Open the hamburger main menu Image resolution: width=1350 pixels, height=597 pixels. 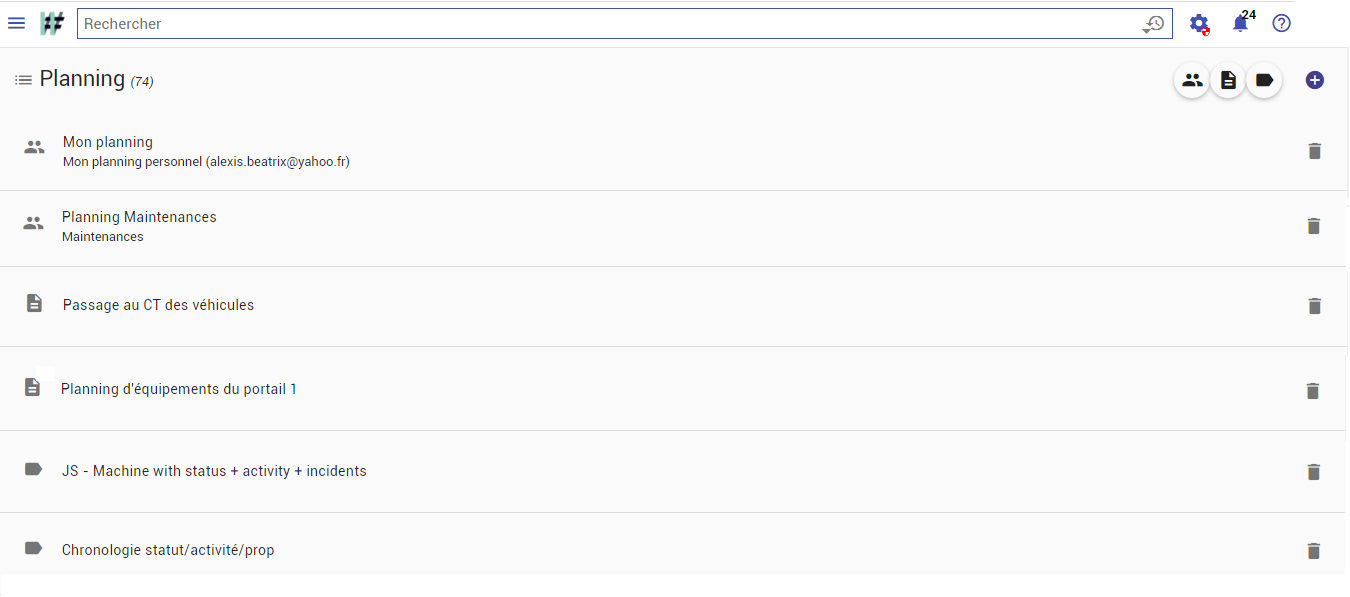tap(16, 23)
